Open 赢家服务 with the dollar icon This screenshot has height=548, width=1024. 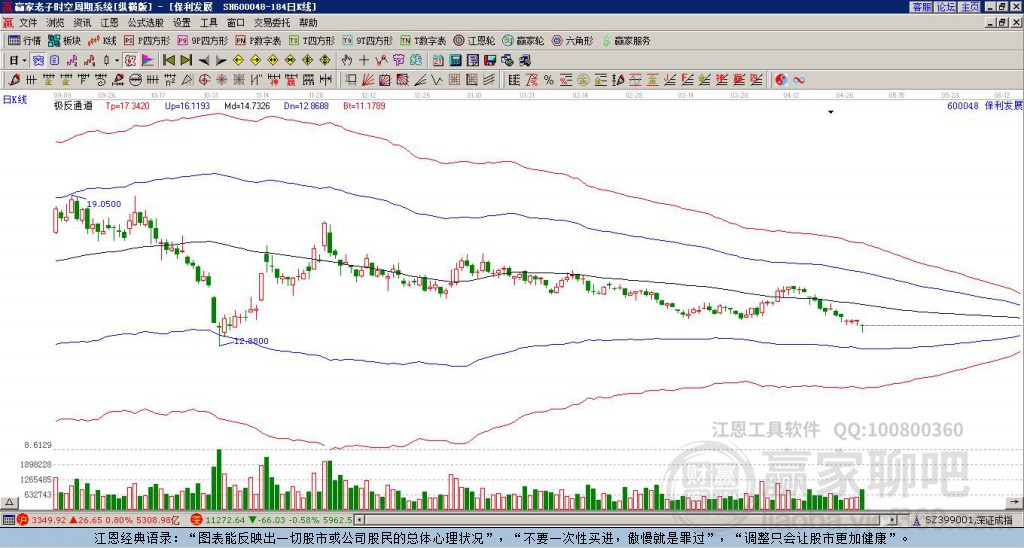(x=626, y=40)
